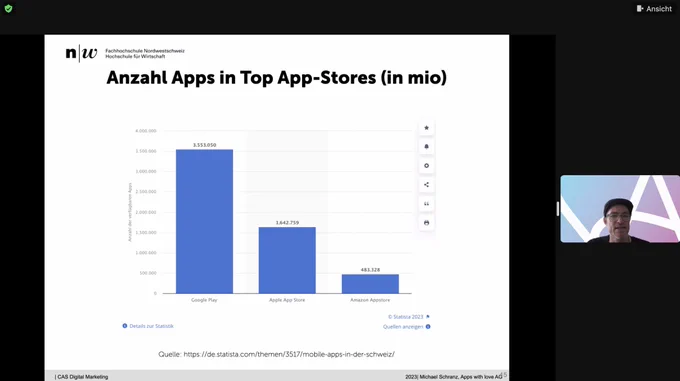Click the 483.328 value label
Screen dimensions: 680x381
(370, 270)
